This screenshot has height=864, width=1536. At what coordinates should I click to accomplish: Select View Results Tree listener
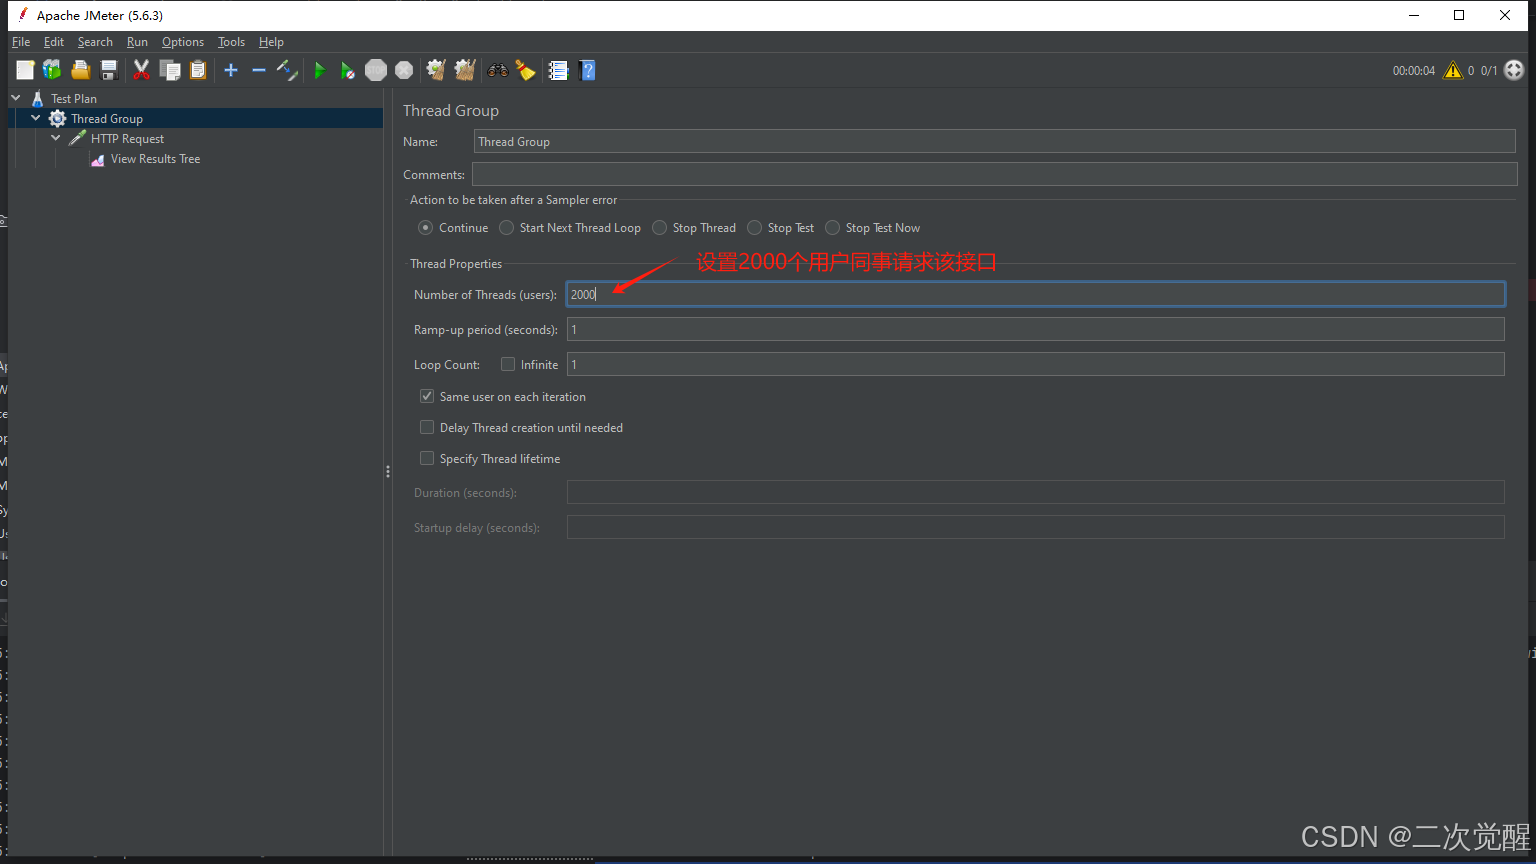coord(155,159)
